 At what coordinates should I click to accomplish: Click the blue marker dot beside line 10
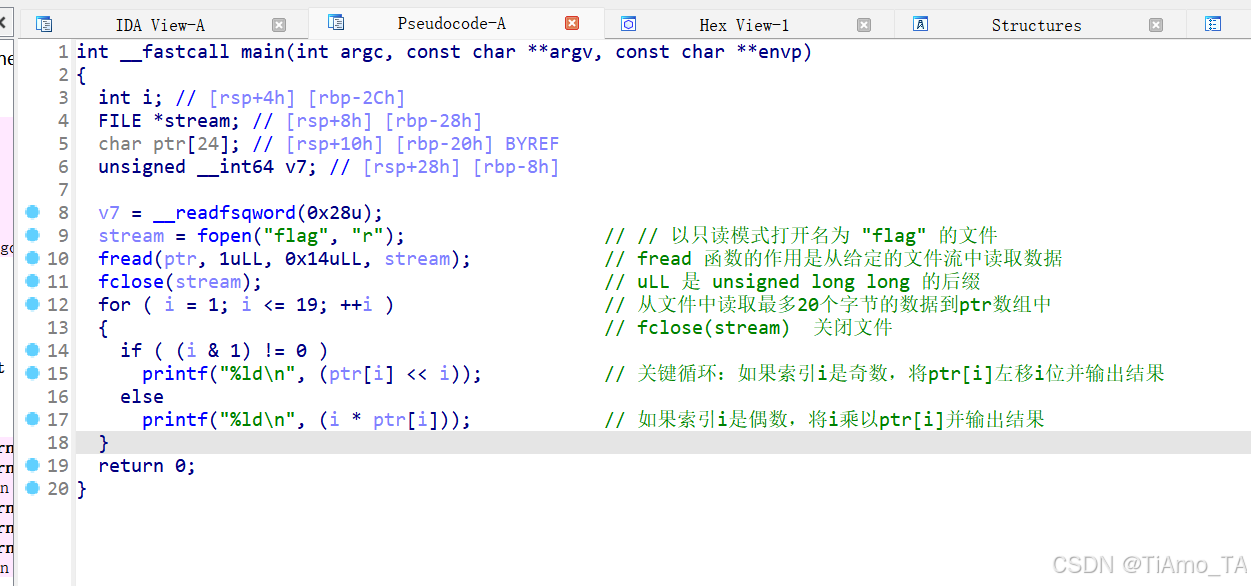pyautogui.click(x=32, y=258)
